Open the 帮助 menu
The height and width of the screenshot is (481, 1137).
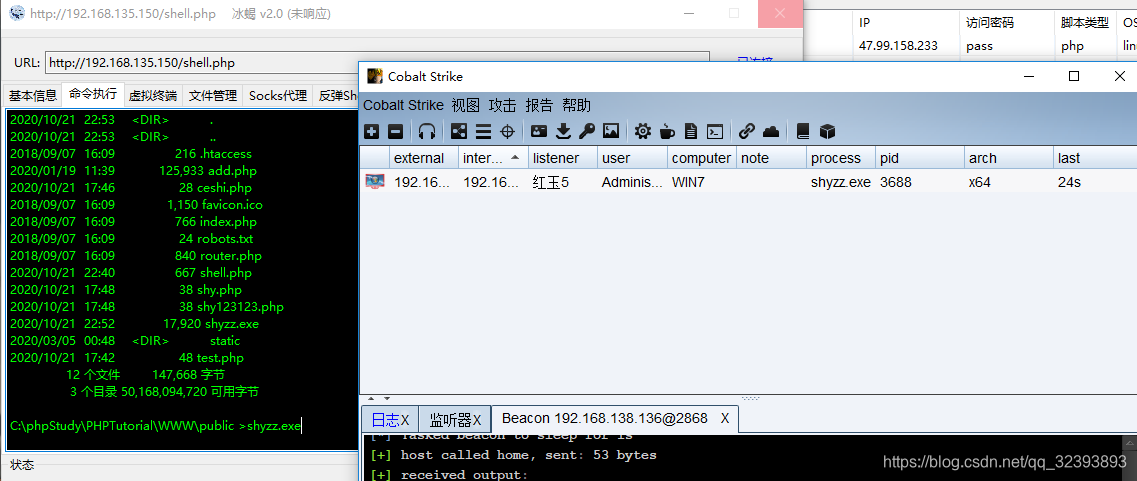(576, 105)
